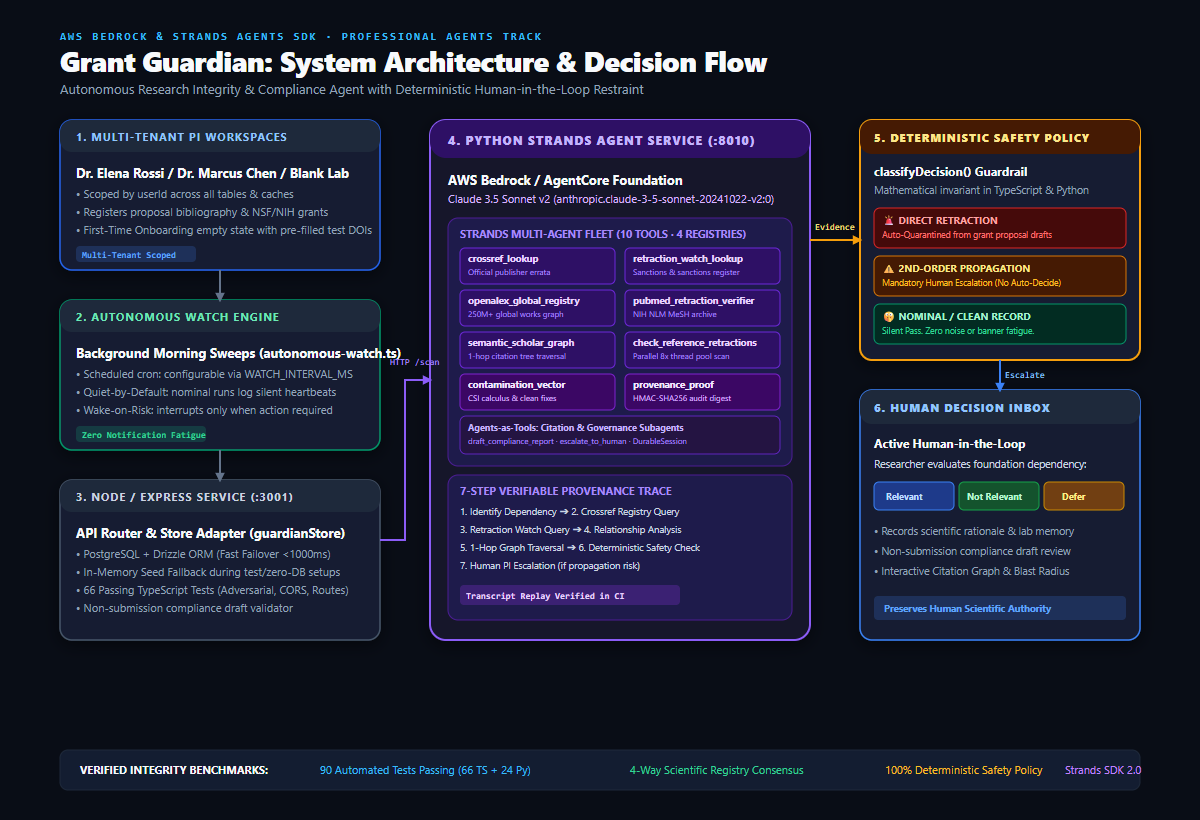
Task: Click 'Dr. Elena Rossi / Dr. Marcus Chen / Blank Lab'
Action: (213, 173)
